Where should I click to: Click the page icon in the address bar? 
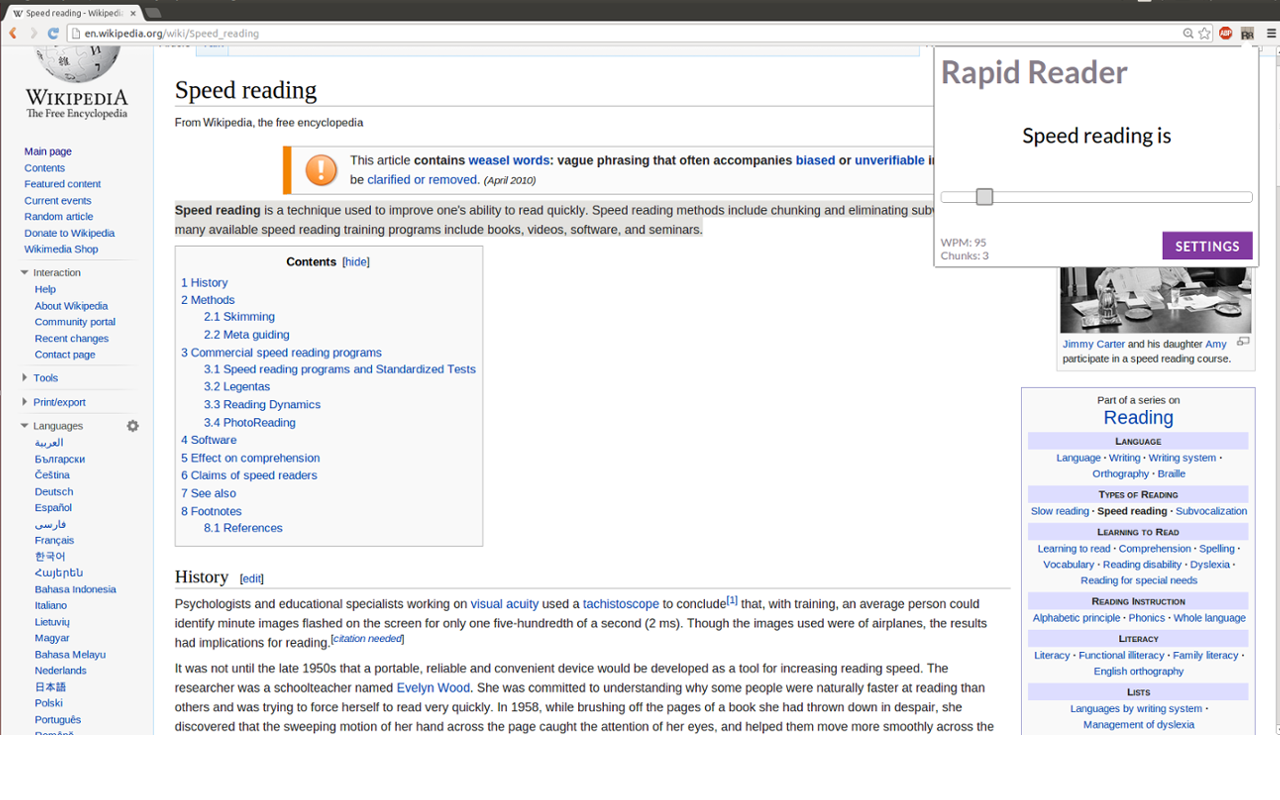click(x=76, y=33)
